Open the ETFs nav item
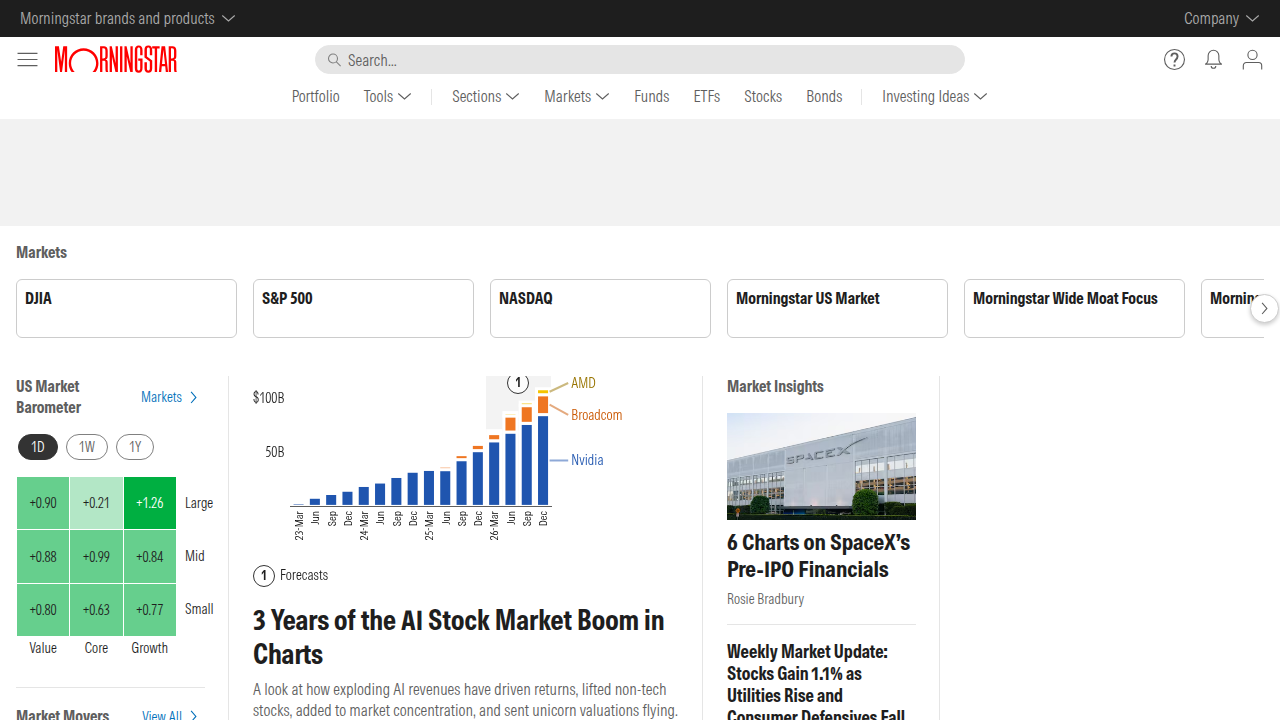This screenshot has height=720, width=1280. 707,96
